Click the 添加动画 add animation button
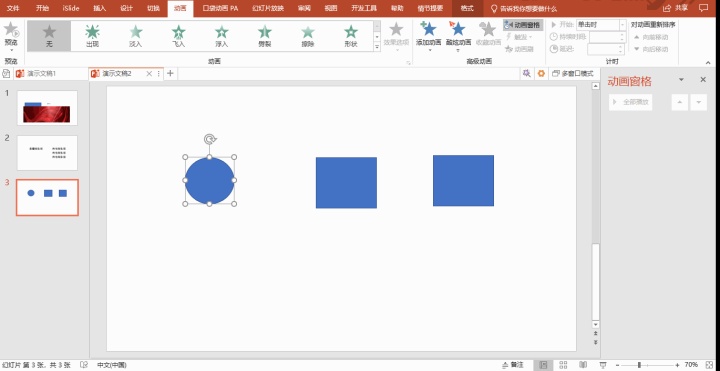Screen dimensions: 720x371 [428, 35]
